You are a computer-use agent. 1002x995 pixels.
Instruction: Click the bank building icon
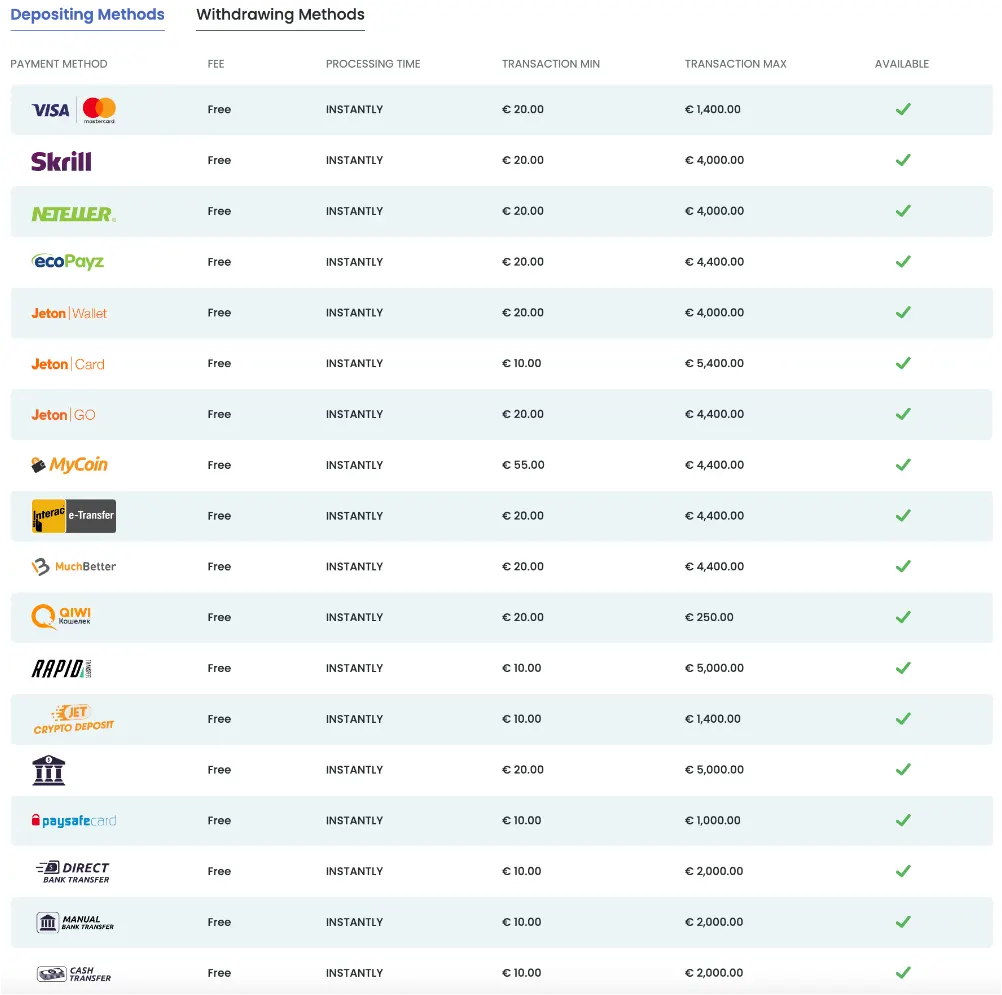[x=49, y=770]
